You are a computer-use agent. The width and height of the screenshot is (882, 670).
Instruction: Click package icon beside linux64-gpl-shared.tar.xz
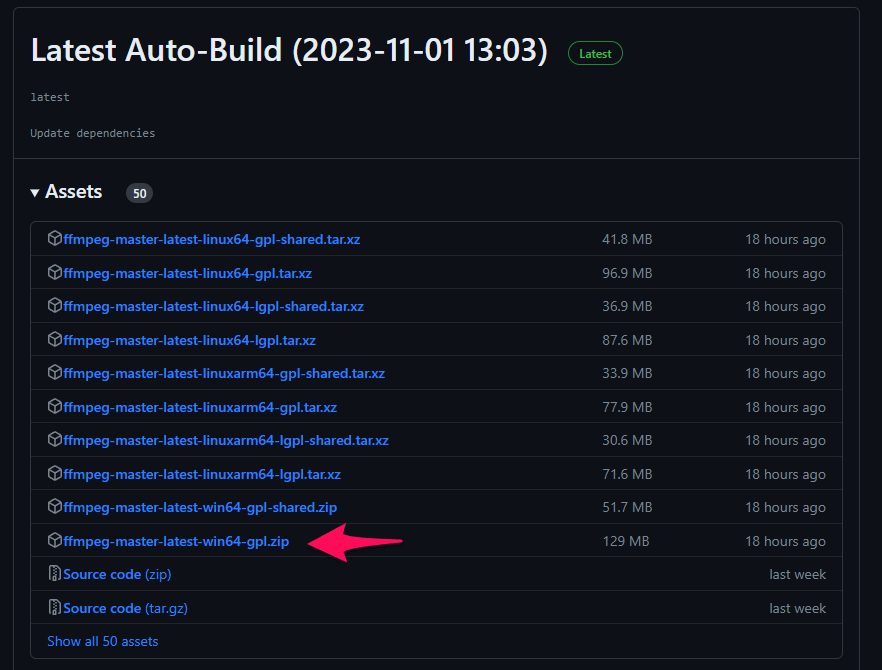point(55,239)
